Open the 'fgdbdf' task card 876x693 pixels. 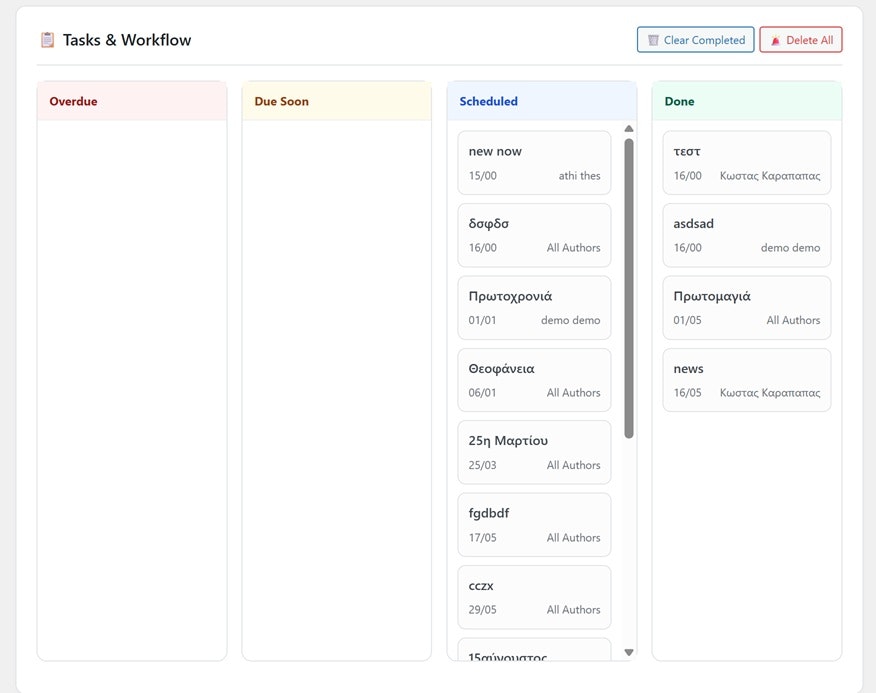[x=534, y=525]
